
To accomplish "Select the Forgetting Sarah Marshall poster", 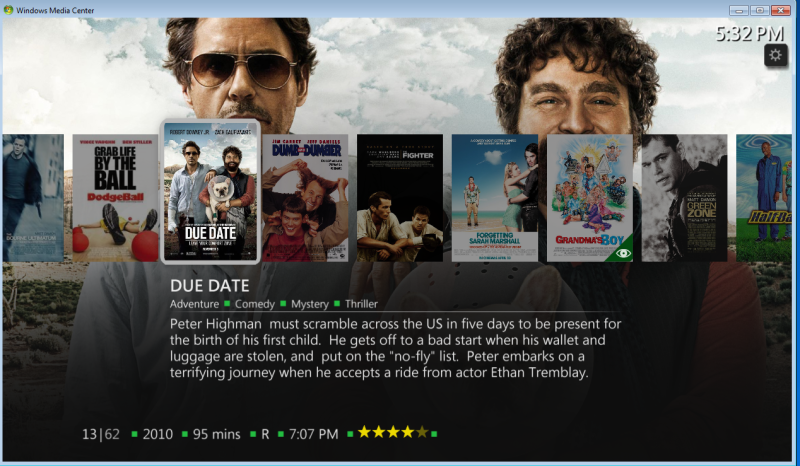I will pyautogui.click(x=495, y=198).
